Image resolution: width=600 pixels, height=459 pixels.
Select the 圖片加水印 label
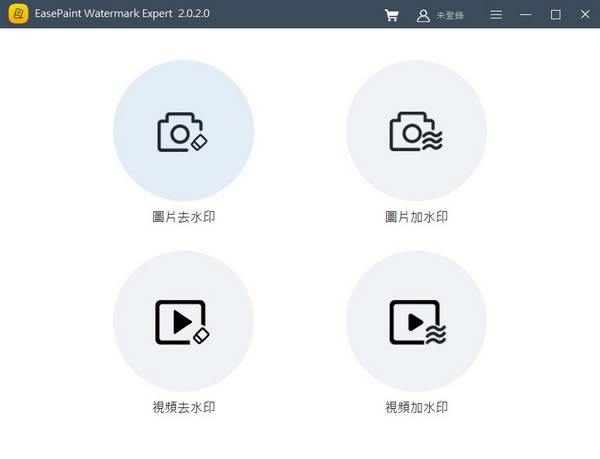click(416, 217)
